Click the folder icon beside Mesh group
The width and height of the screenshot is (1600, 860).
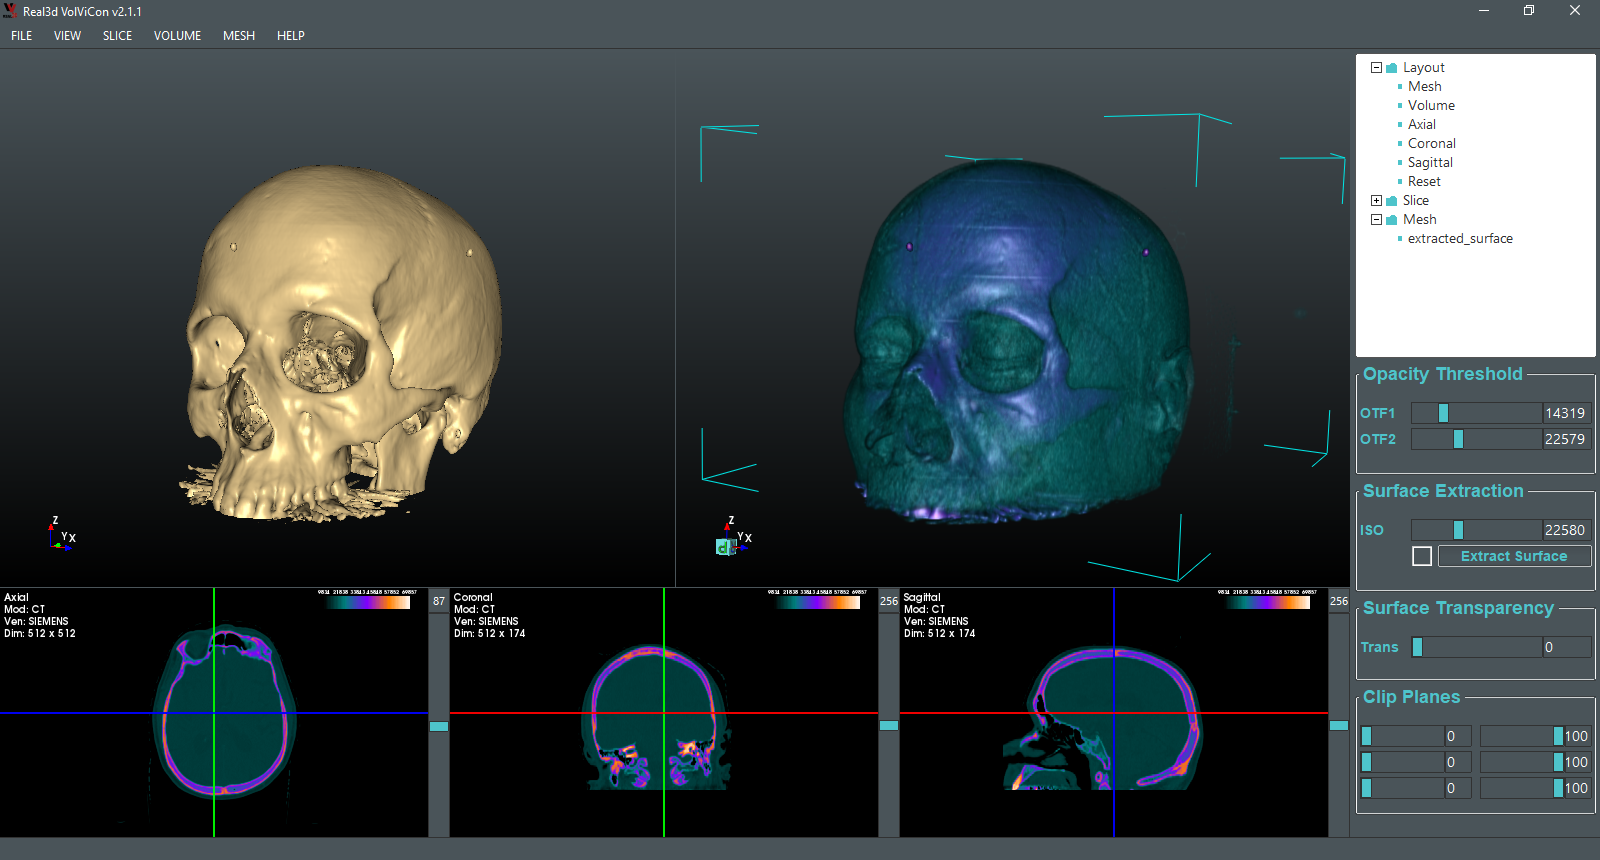click(x=1391, y=220)
